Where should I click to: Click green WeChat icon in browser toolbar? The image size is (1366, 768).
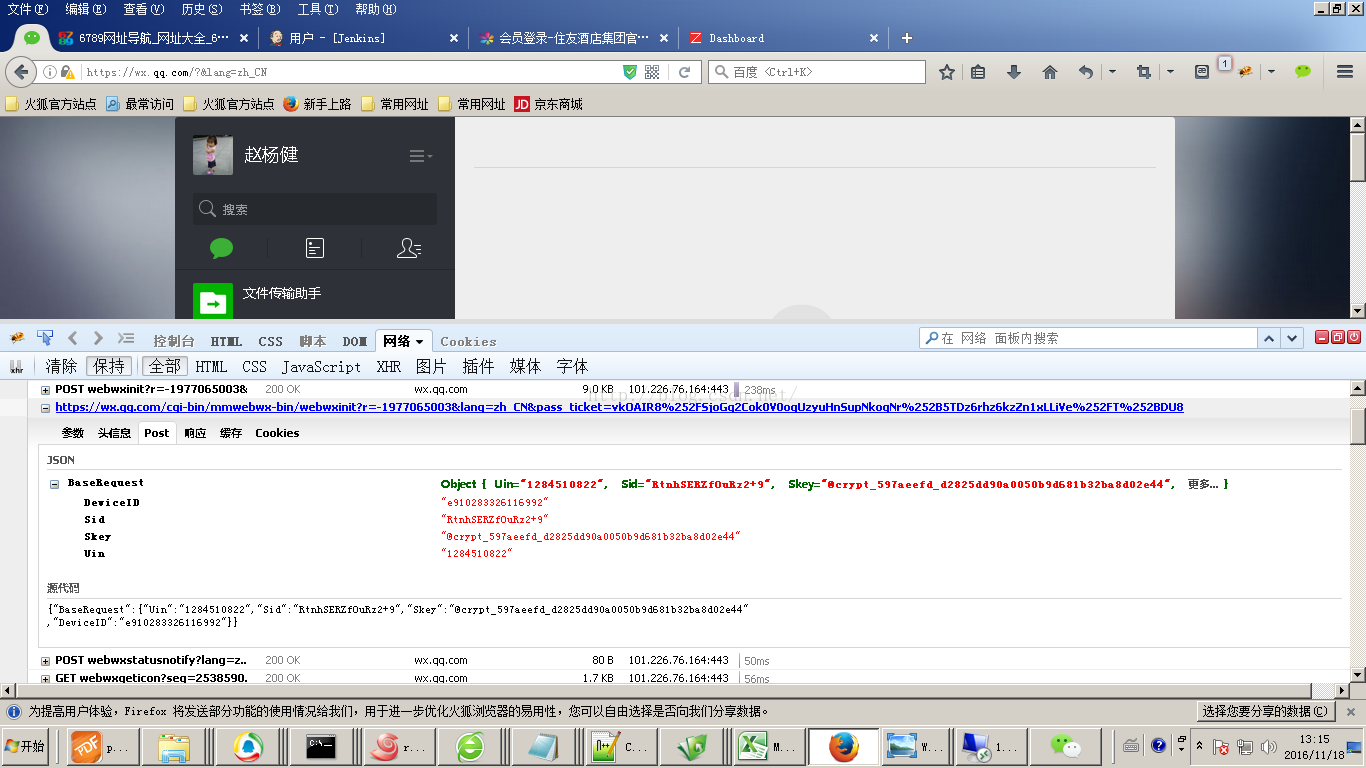(x=1302, y=72)
